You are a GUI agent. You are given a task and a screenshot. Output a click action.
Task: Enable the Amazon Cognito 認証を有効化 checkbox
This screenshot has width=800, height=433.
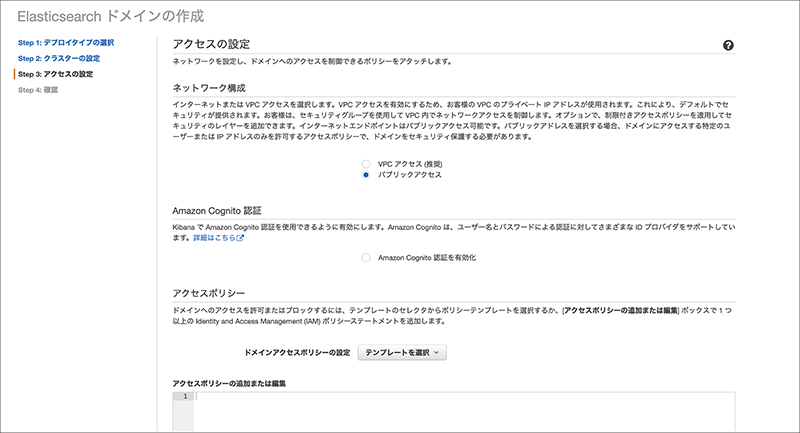366,258
